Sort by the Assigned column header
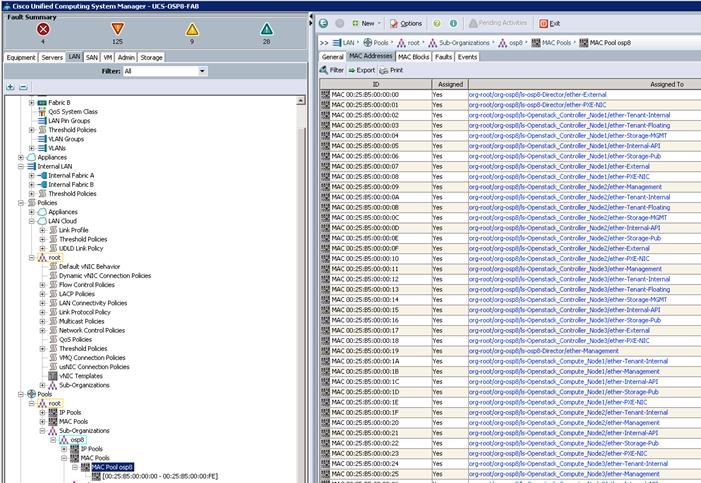This screenshot has height=483, width=701. point(450,84)
